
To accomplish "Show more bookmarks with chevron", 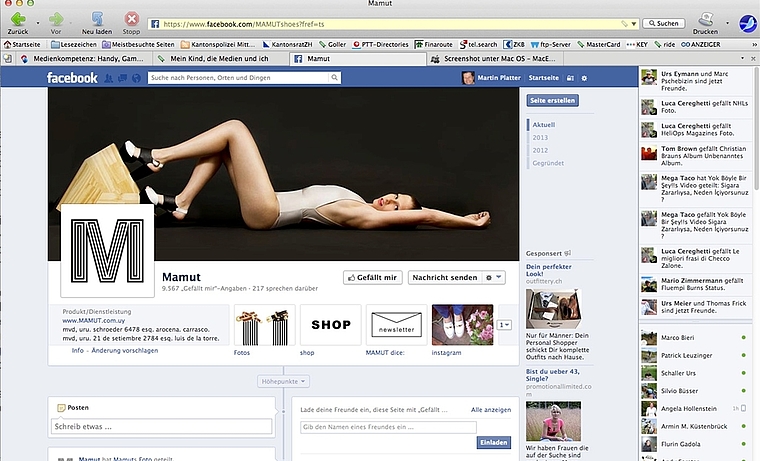I will coord(754,45).
